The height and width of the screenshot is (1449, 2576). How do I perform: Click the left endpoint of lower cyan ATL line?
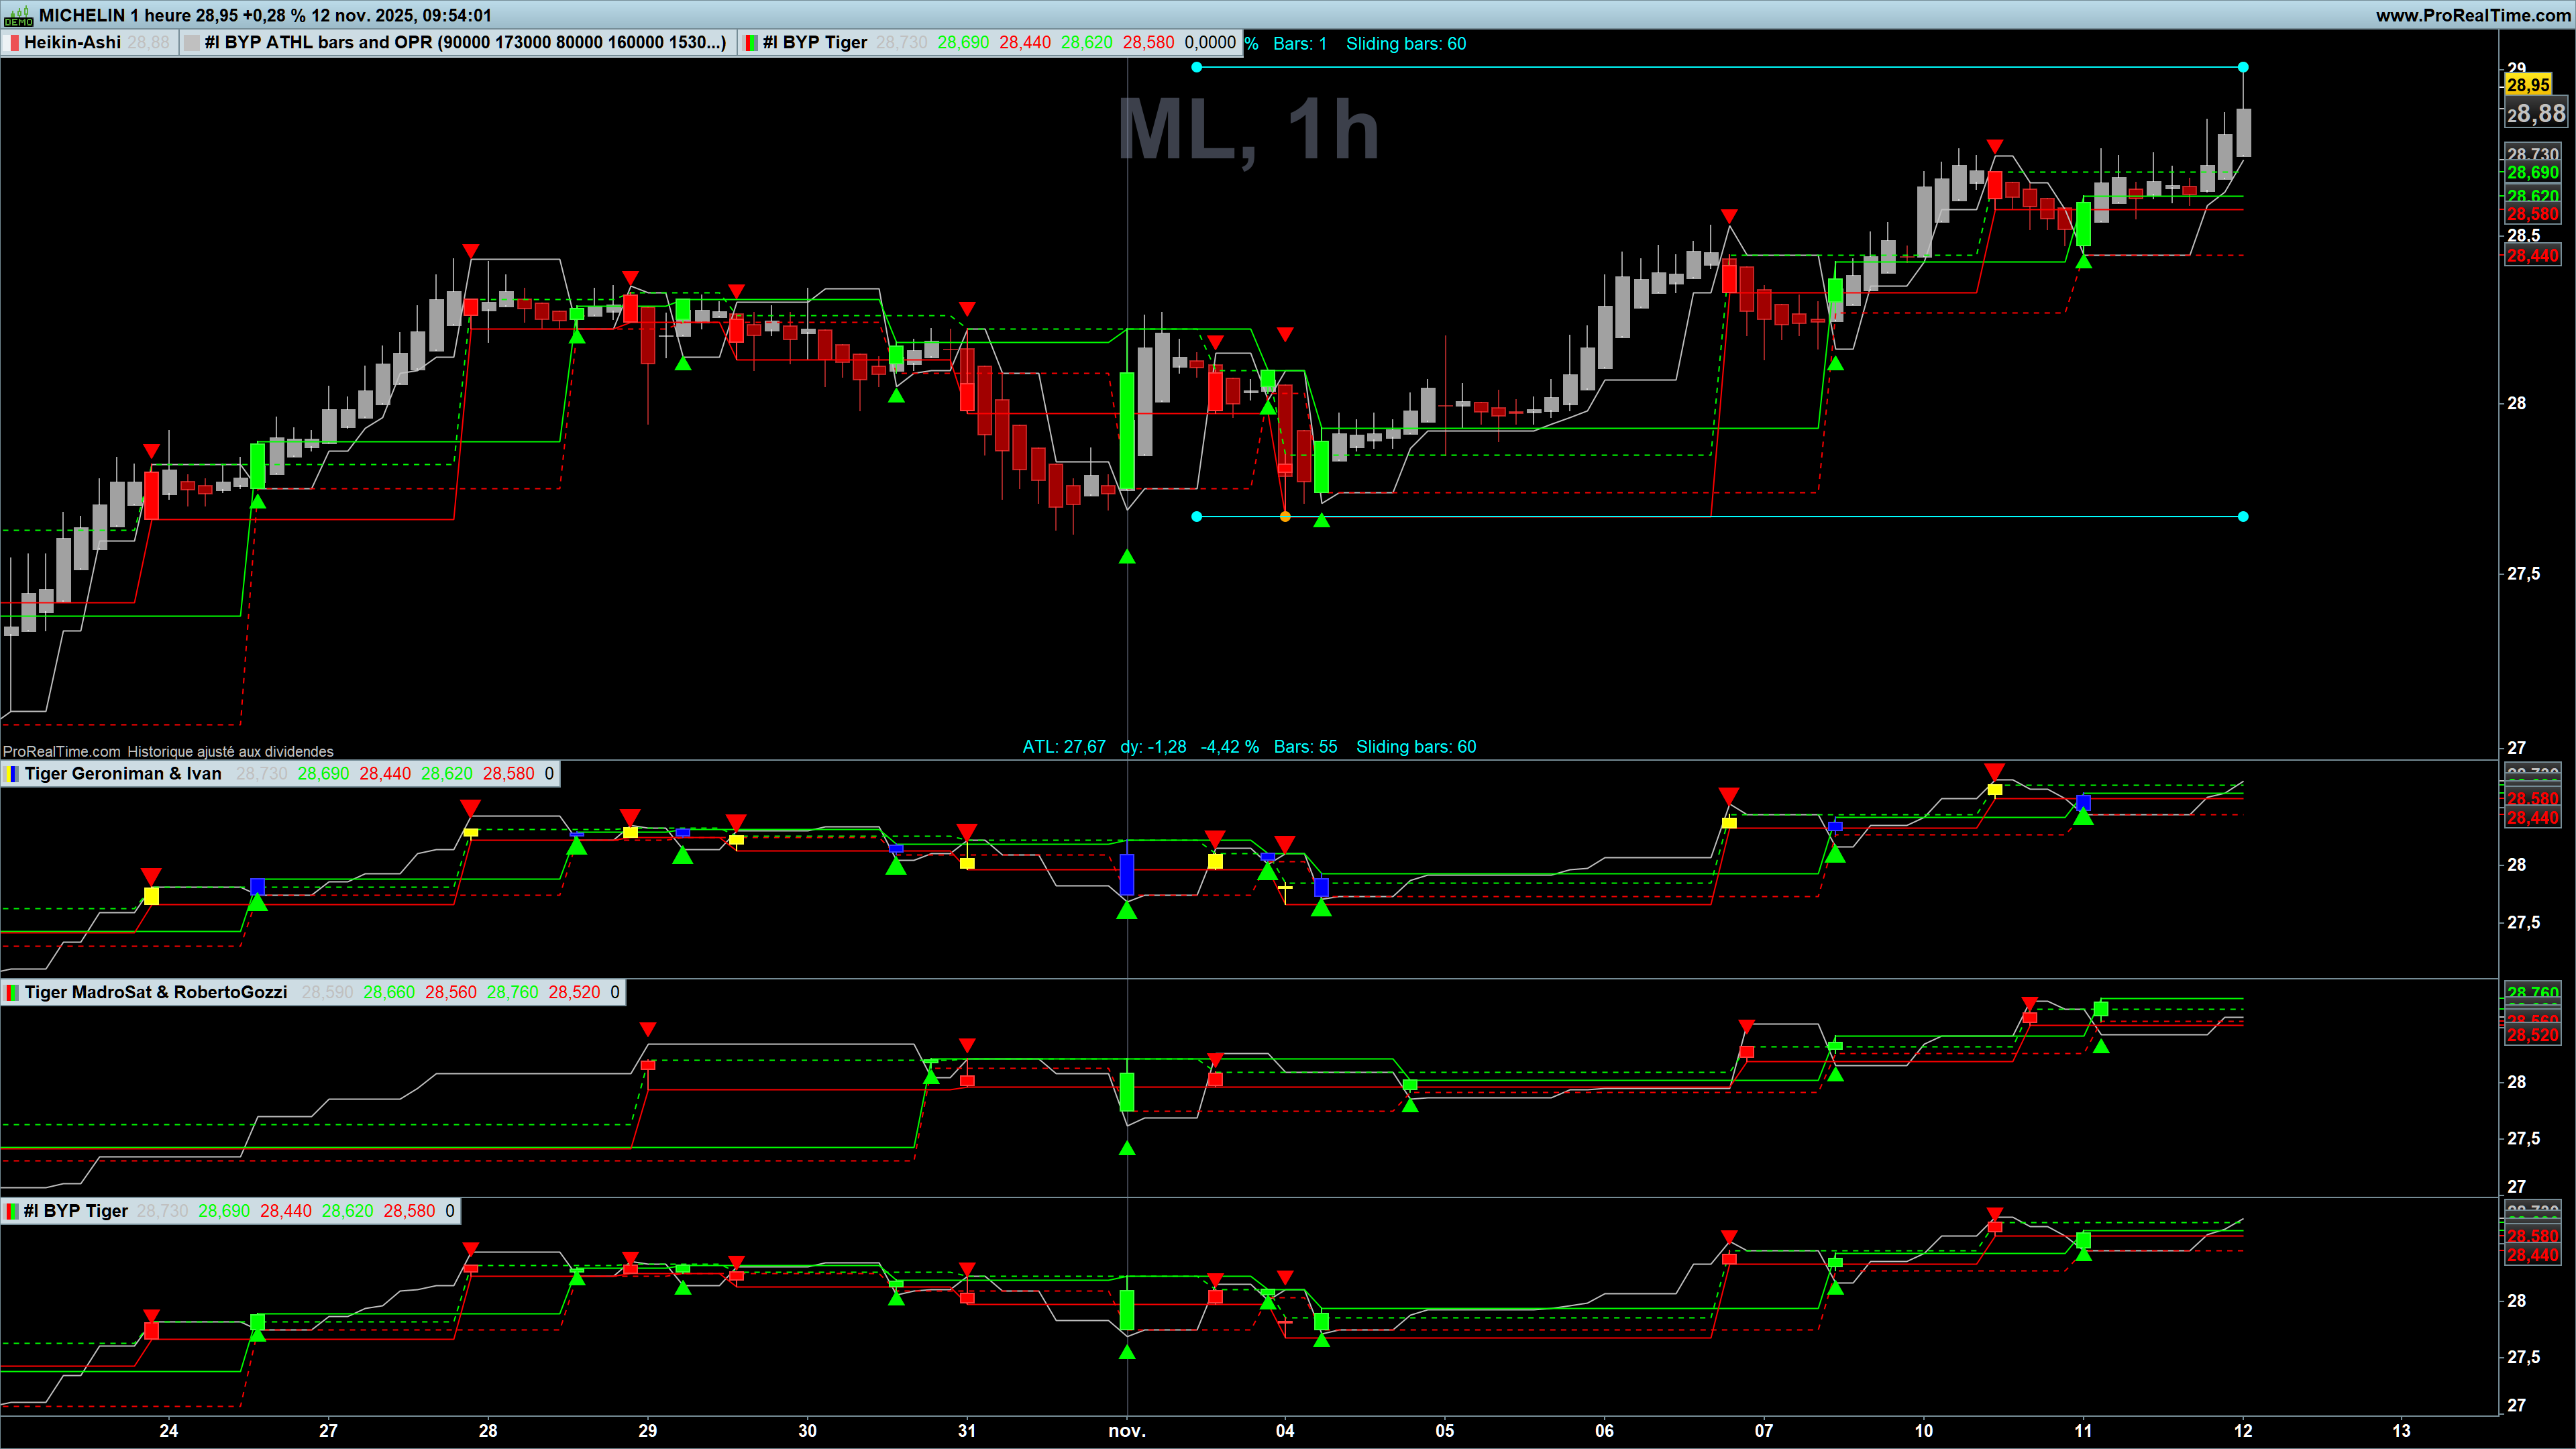click(1197, 517)
